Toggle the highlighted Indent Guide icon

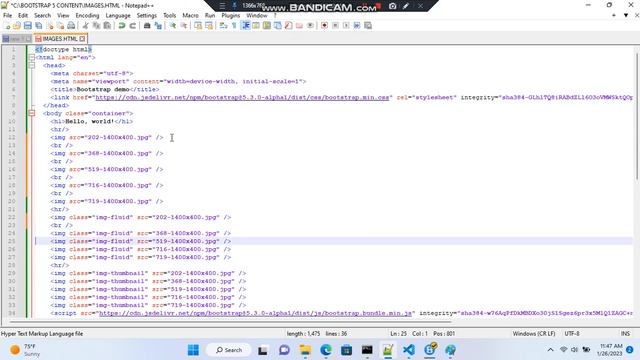246,26
